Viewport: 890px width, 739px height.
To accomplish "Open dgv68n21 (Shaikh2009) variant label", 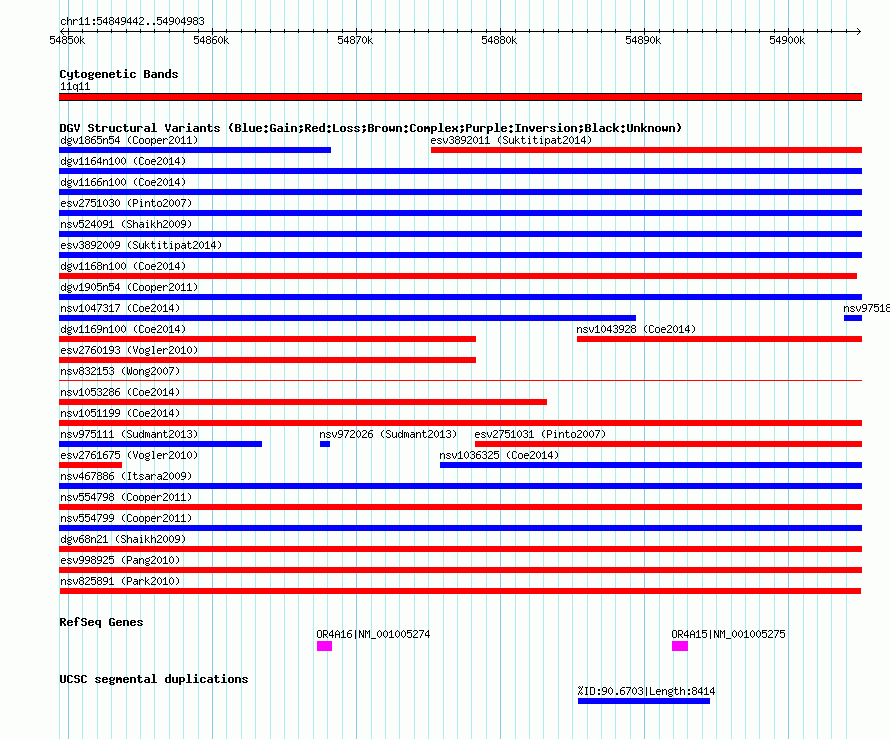I will pyautogui.click(x=123, y=539).
